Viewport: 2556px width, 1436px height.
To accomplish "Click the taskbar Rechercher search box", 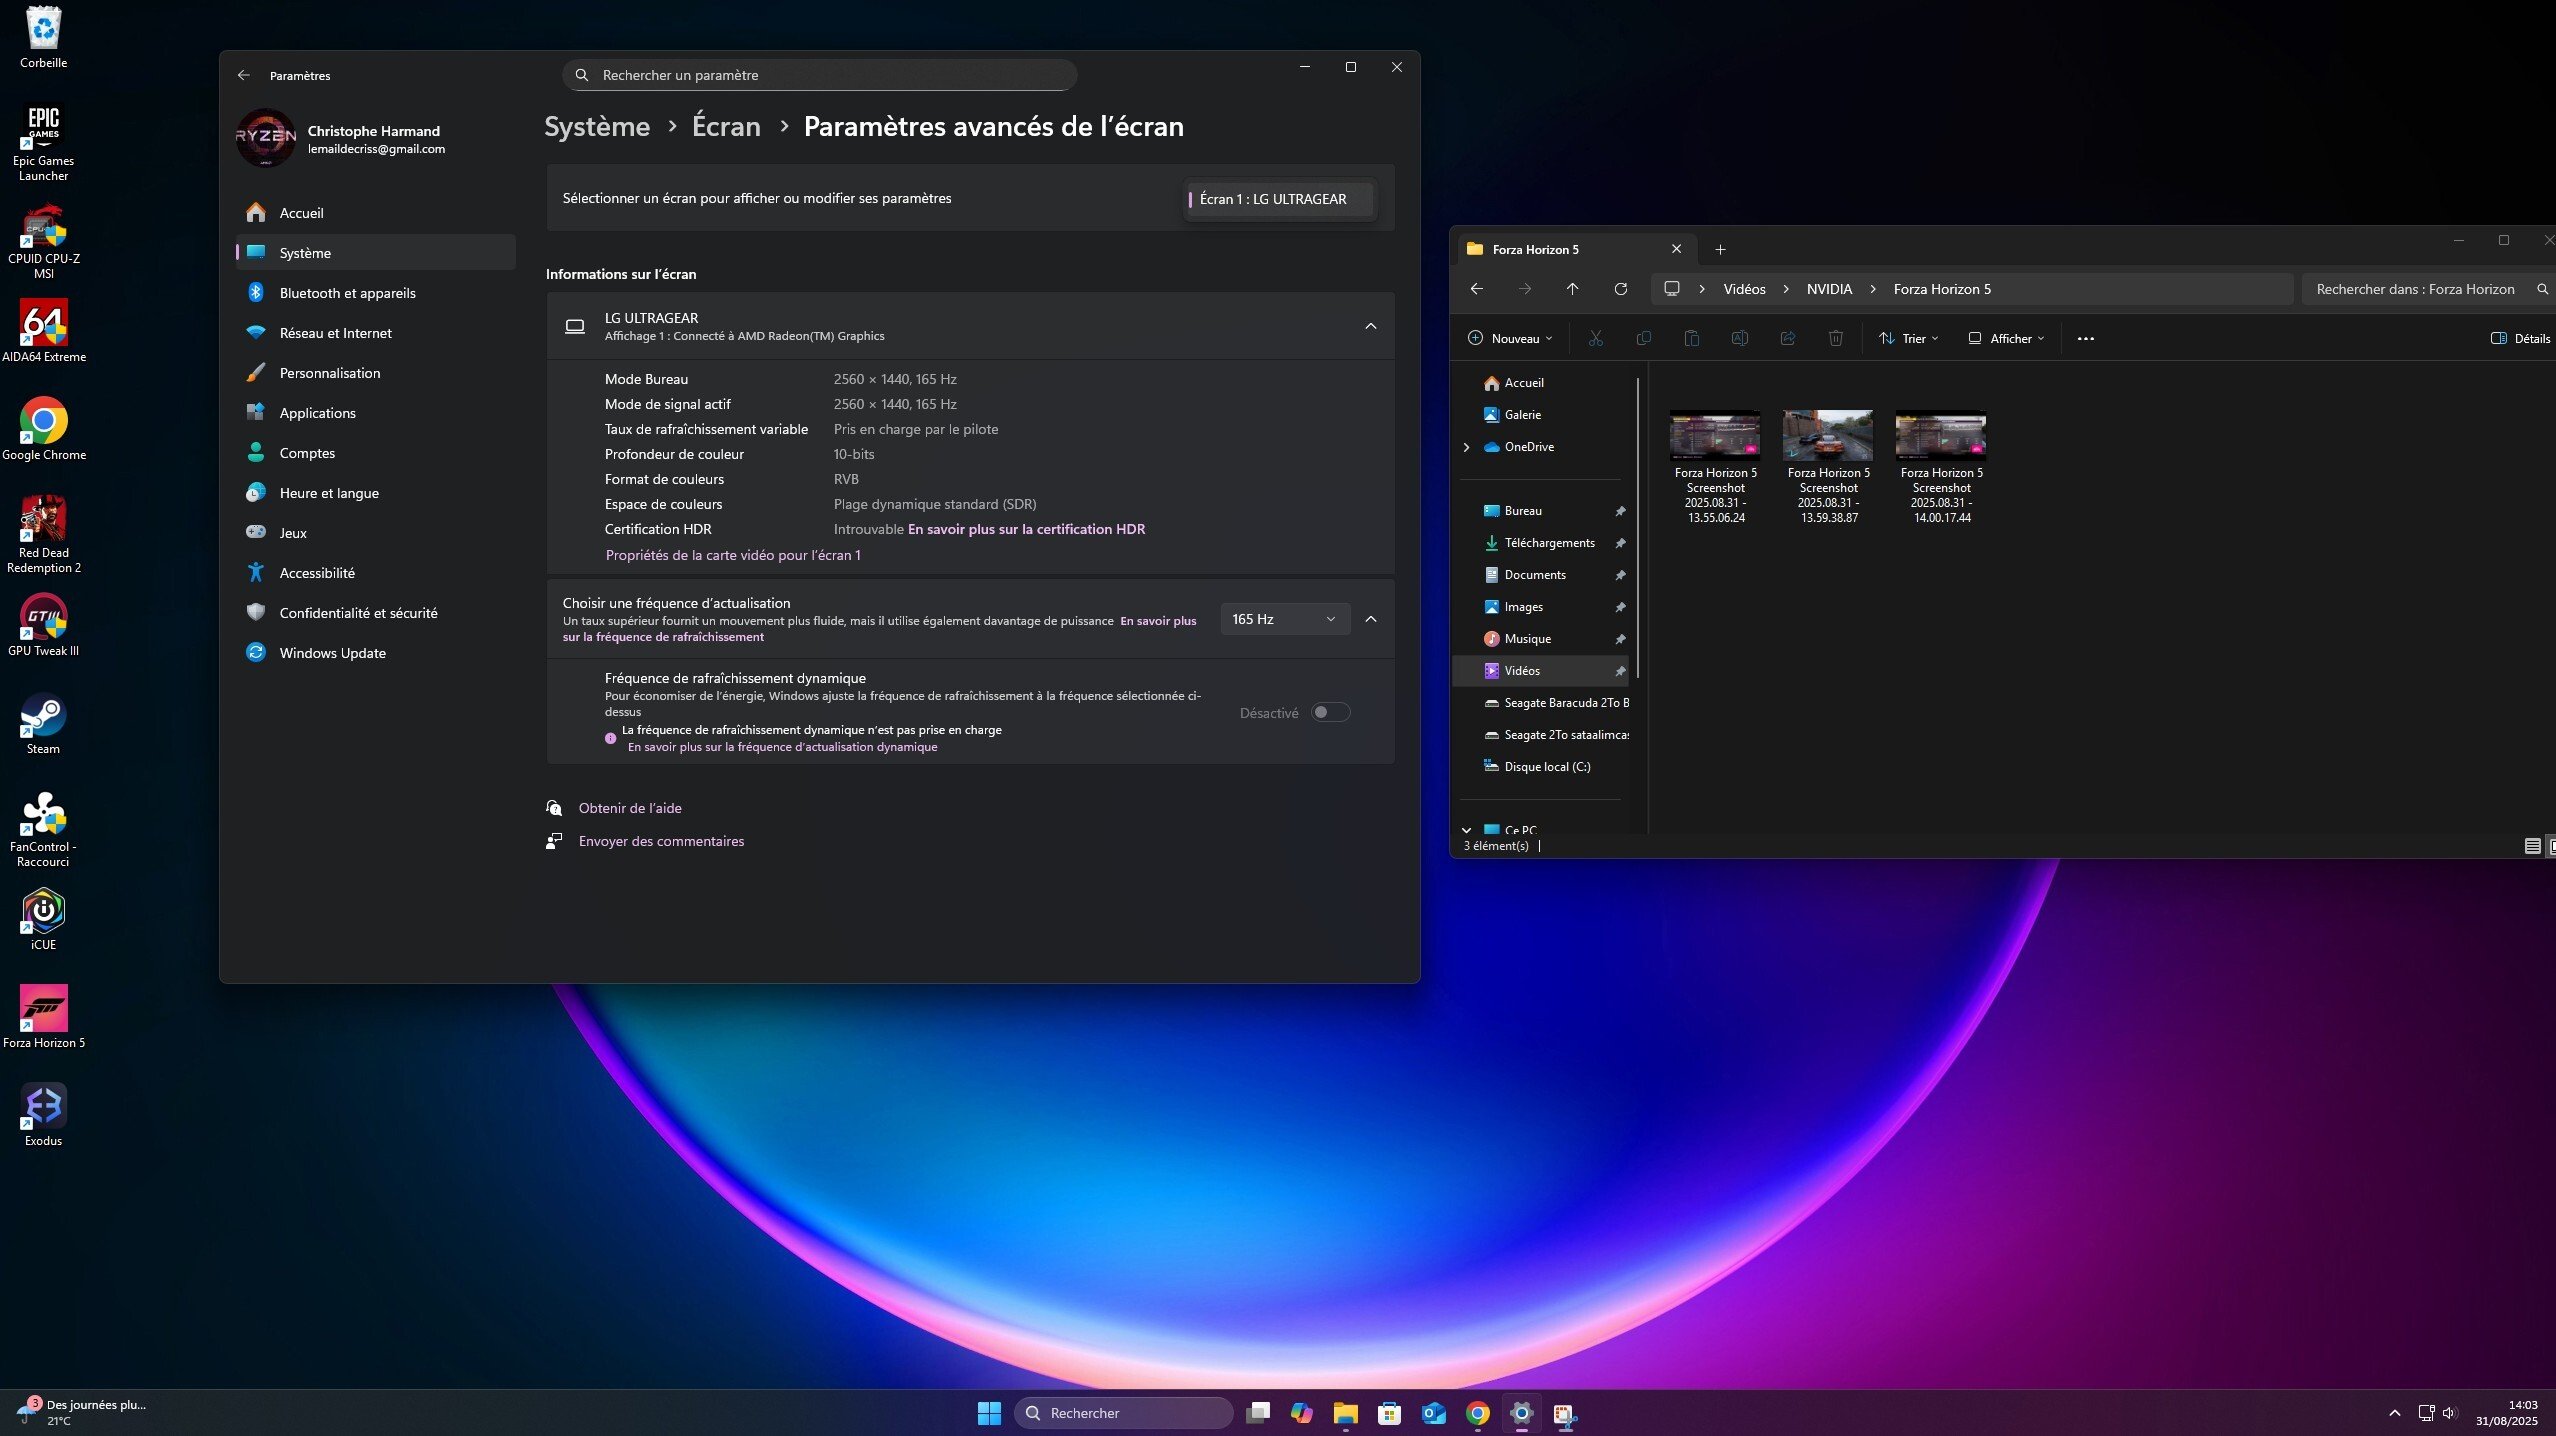I will (x=1123, y=1413).
